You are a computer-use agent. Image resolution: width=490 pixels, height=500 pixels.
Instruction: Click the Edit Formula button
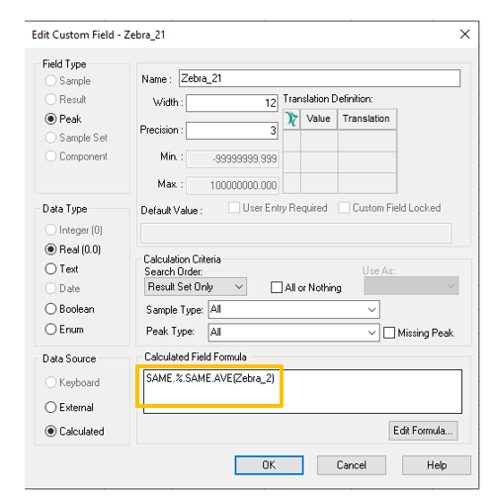point(423,431)
